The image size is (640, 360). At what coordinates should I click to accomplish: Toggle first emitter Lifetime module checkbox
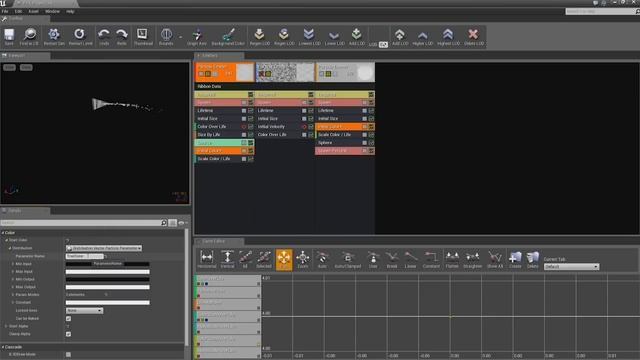(x=251, y=111)
